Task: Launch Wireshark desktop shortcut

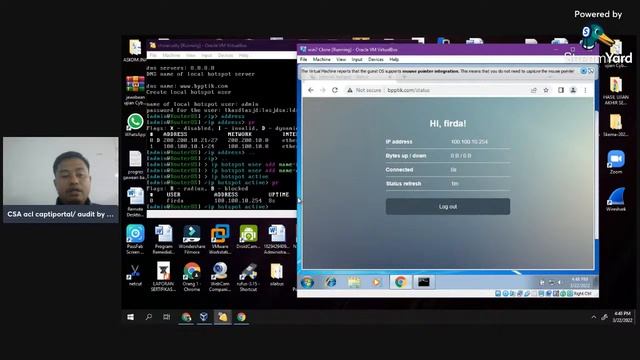Action: pos(616,199)
